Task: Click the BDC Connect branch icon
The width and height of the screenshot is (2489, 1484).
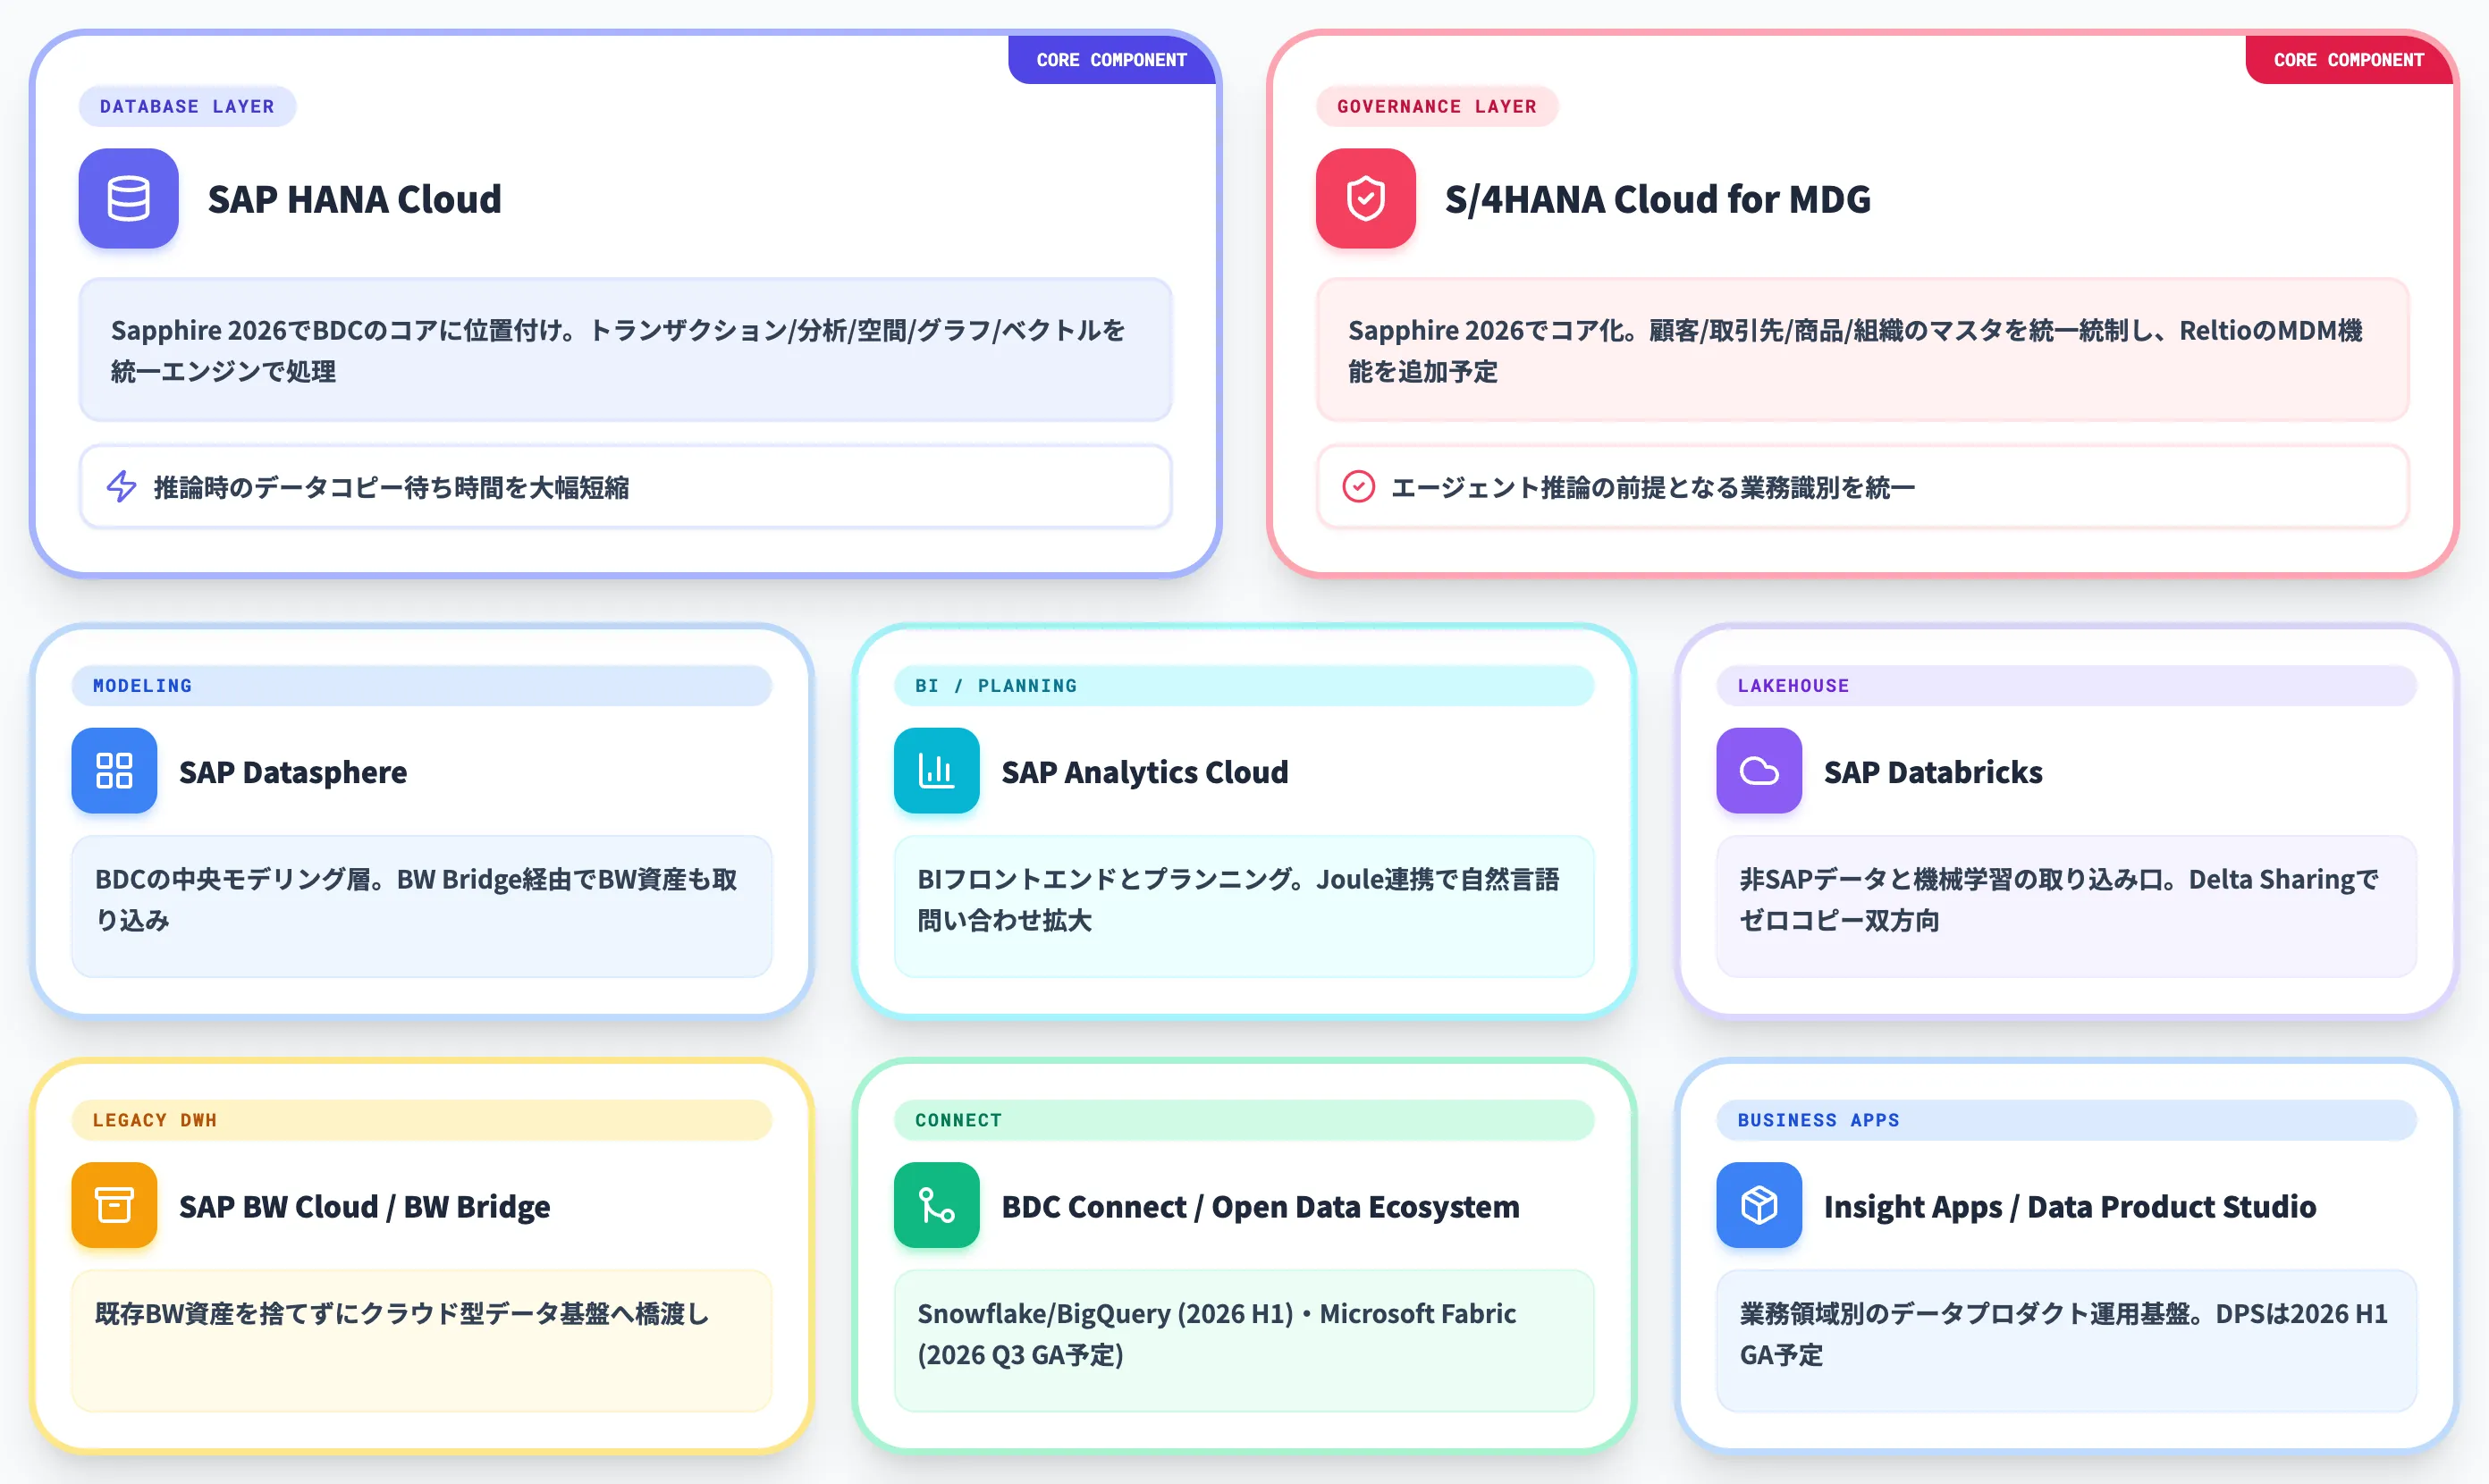Action: [936, 1205]
